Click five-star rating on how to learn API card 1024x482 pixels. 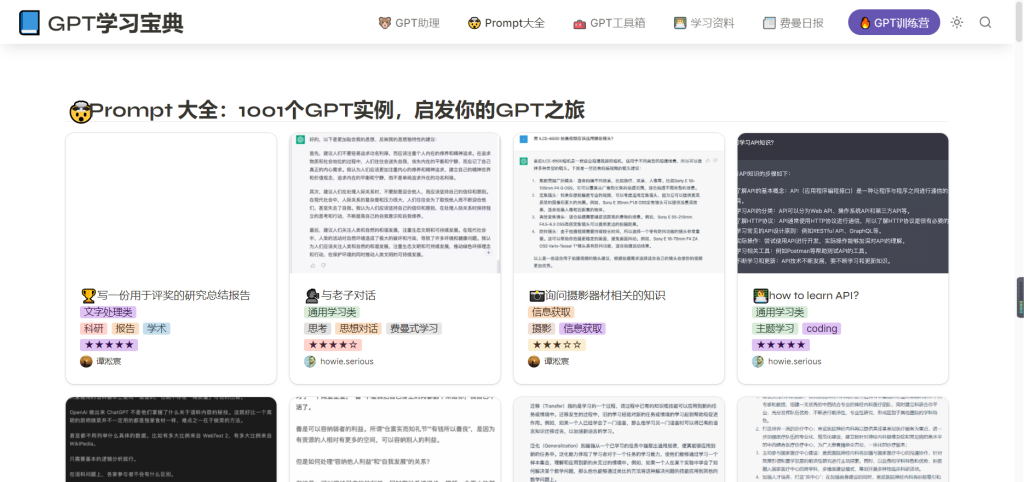coord(780,345)
